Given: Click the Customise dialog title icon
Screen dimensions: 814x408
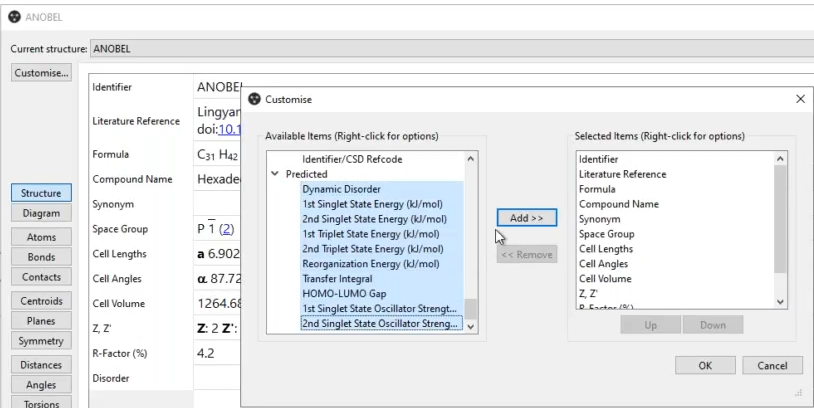Looking at the screenshot, I should pyautogui.click(x=255, y=100).
